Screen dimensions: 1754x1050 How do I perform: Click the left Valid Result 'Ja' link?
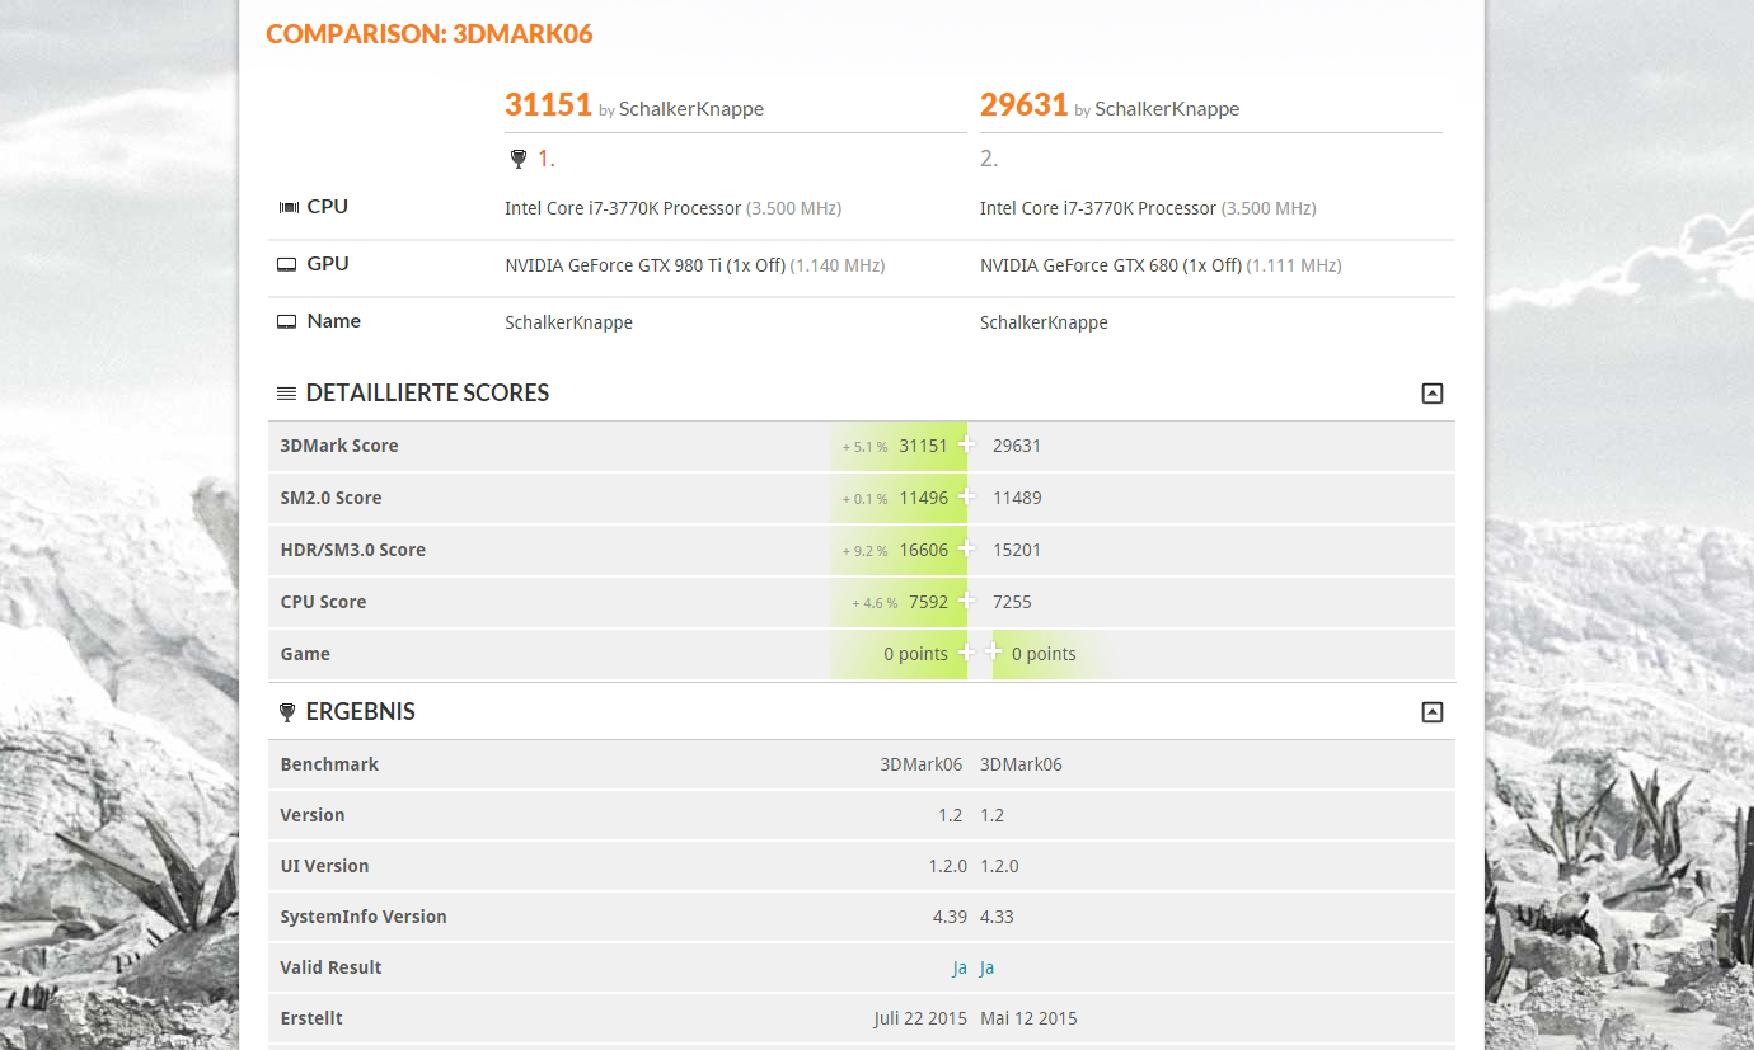click(959, 968)
